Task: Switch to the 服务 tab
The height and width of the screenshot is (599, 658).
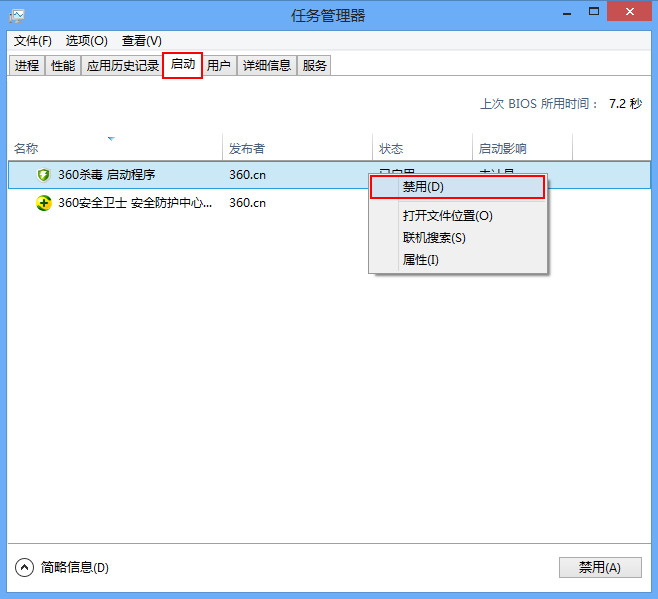Action: click(314, 66)
